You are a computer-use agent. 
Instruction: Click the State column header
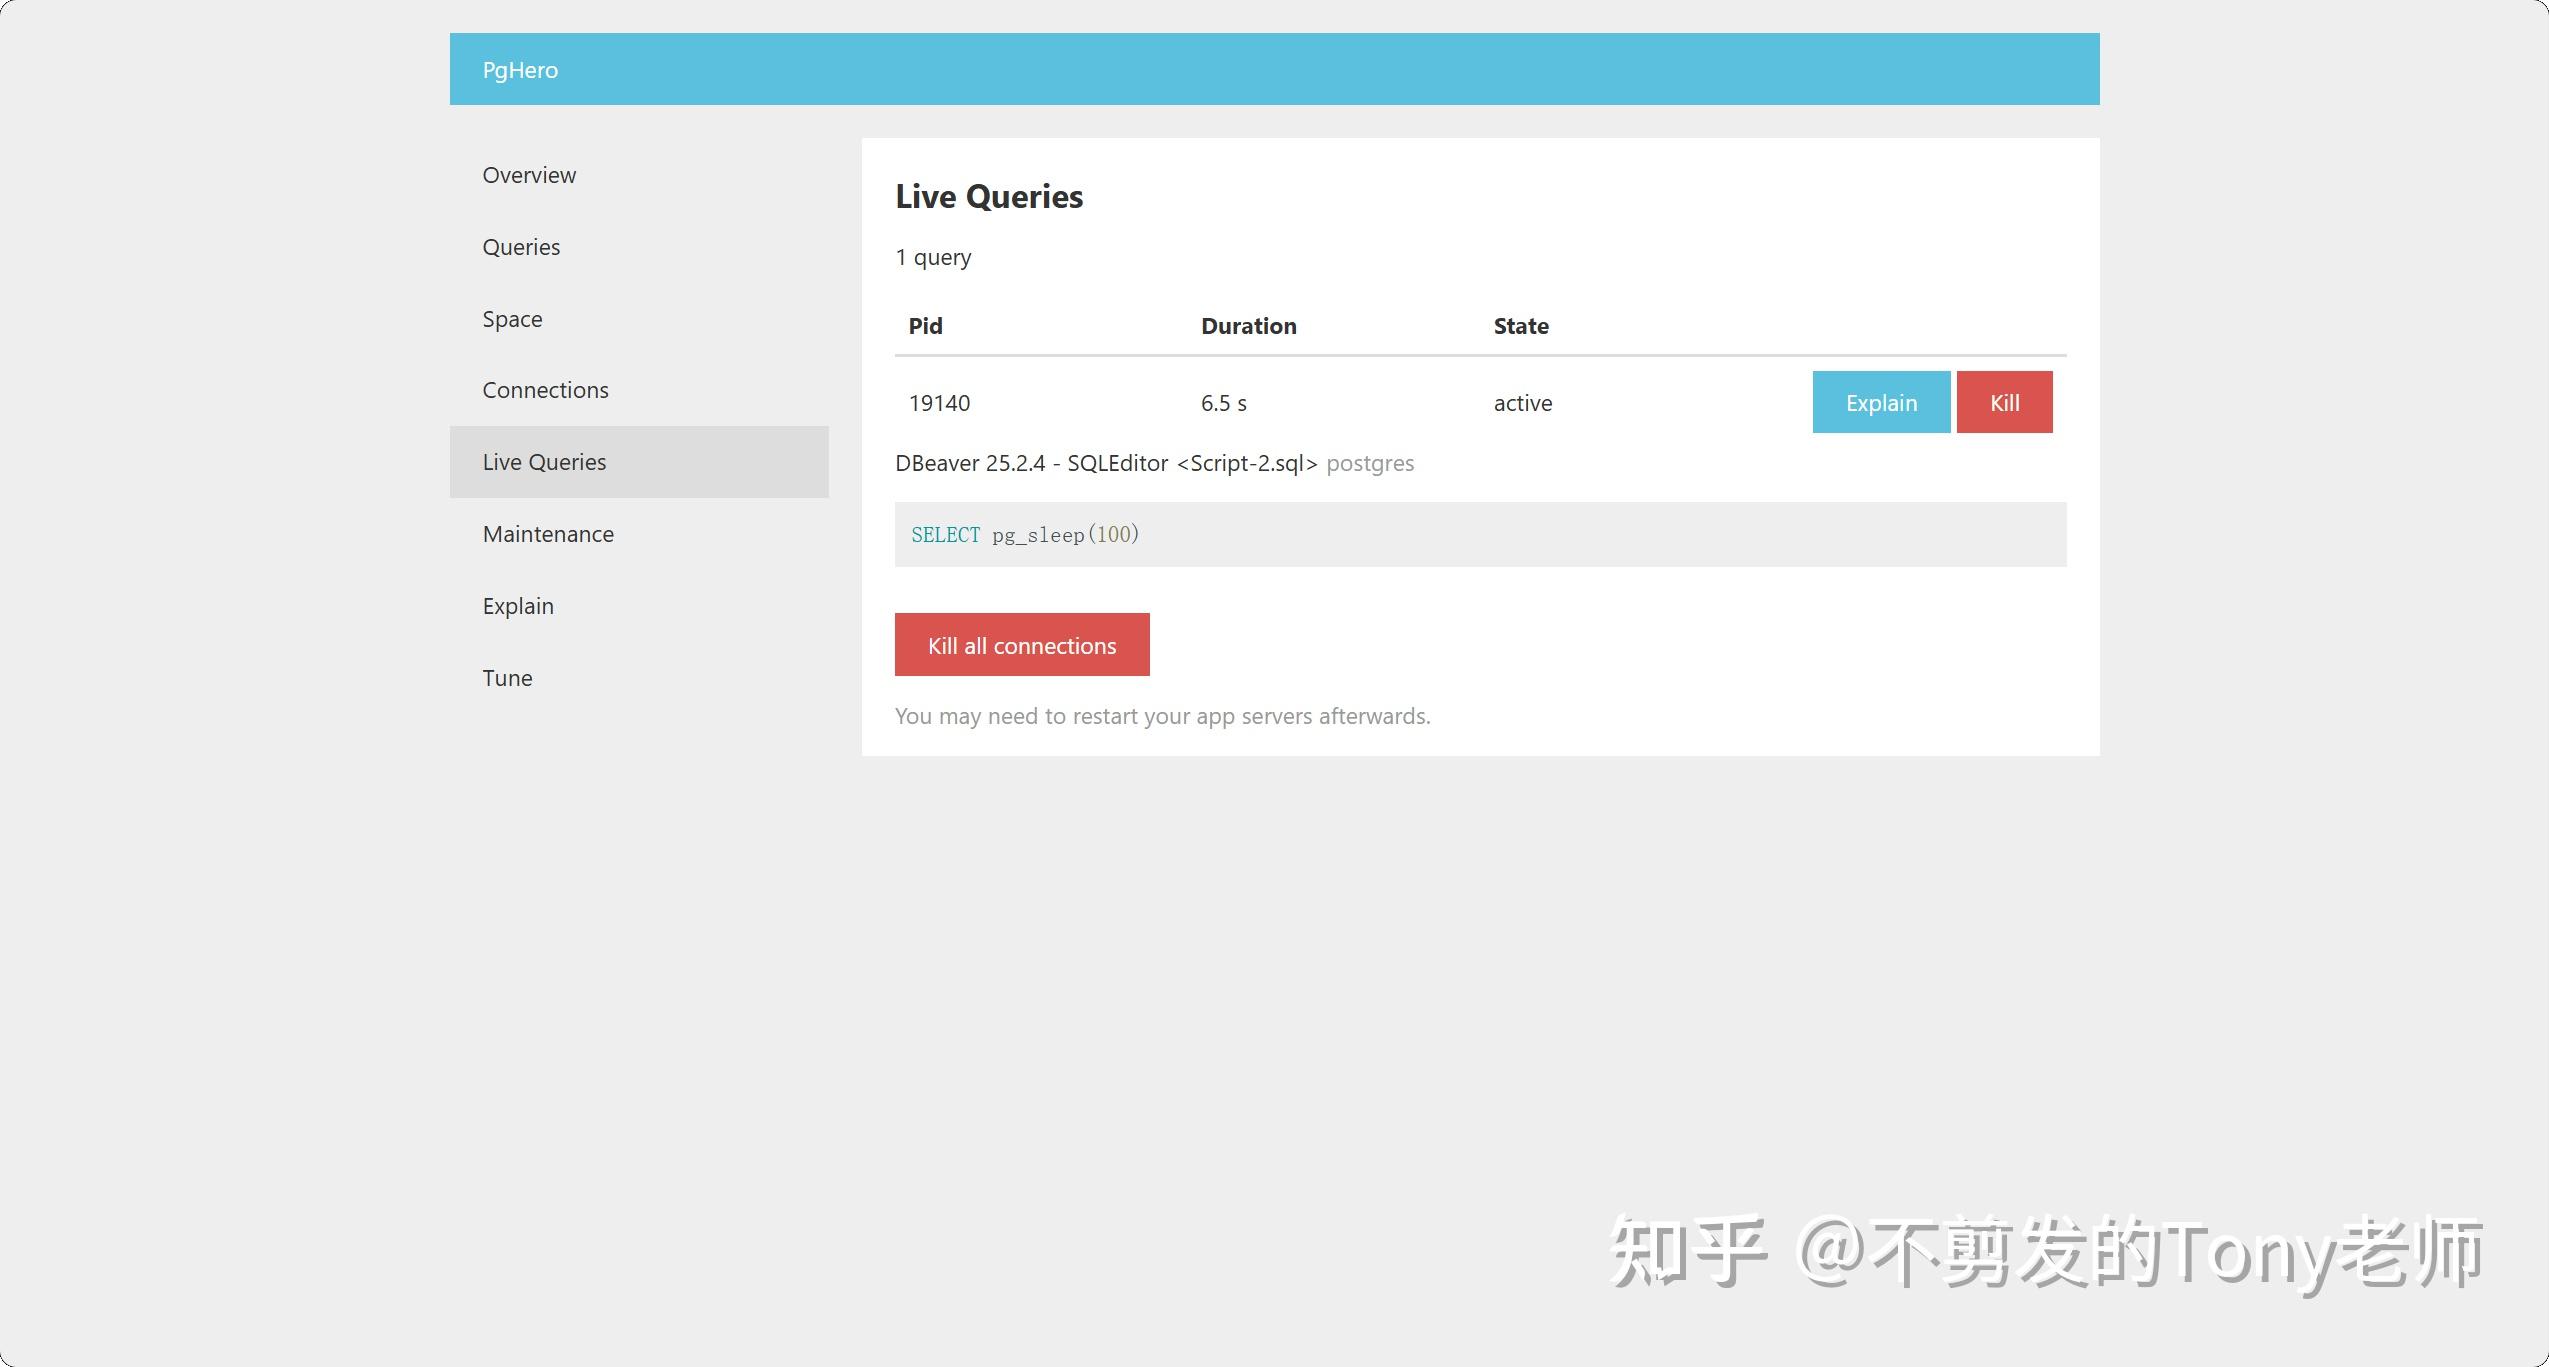point(1521,326)
